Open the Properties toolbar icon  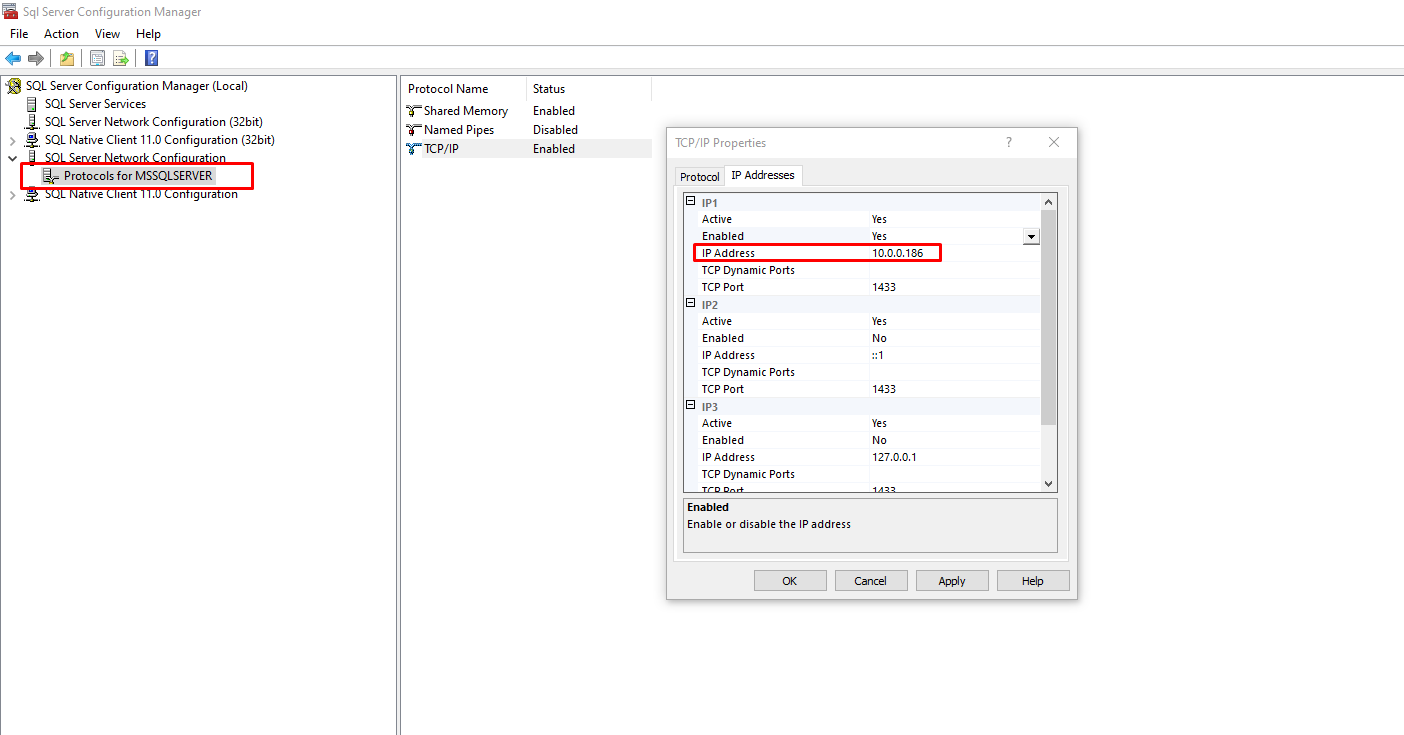tap(97, 57)
